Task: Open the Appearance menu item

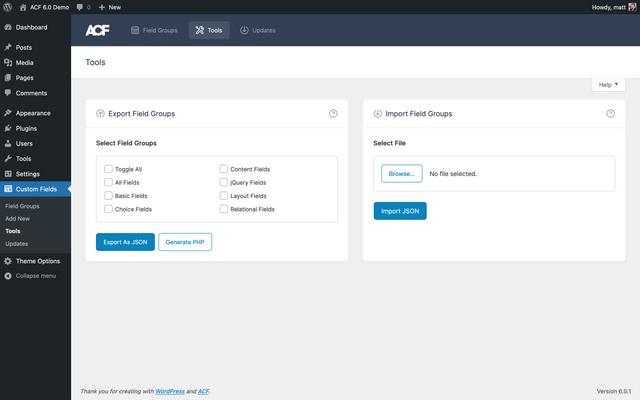Action: pos(35,113)
